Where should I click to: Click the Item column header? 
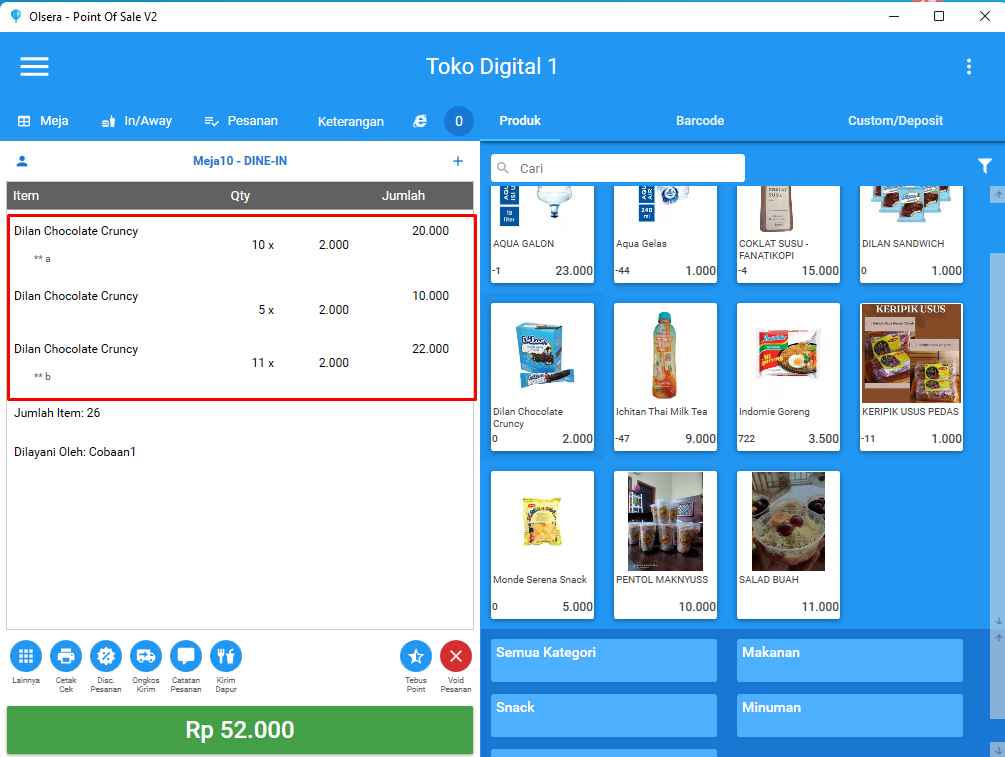click(x=26, y=195)
